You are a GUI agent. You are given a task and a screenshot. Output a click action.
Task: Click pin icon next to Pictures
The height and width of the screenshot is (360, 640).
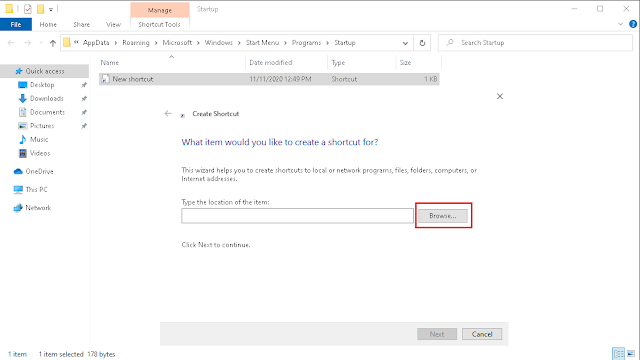[84, 126]
